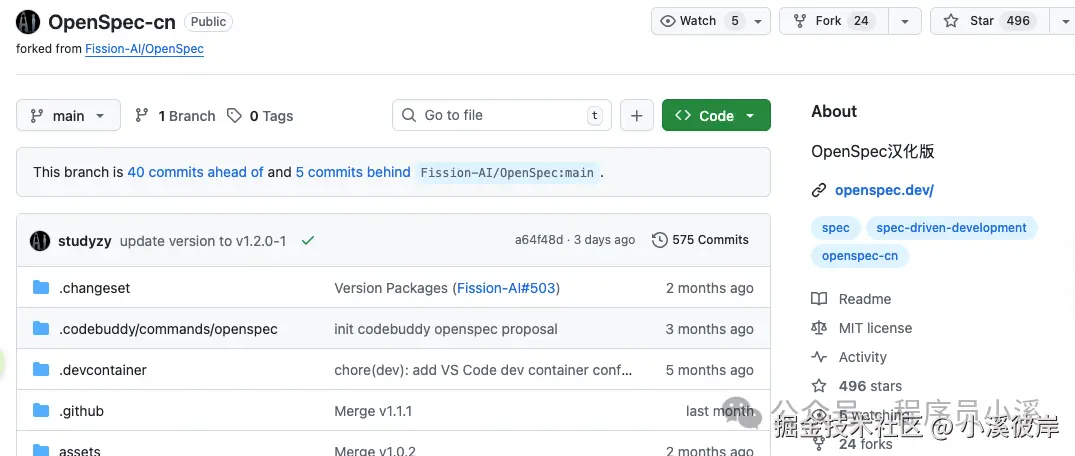This screenshot has height=456, width=1075.
Task: Select the spec-driven-development topic tag
Action: (x=952, y=228)
